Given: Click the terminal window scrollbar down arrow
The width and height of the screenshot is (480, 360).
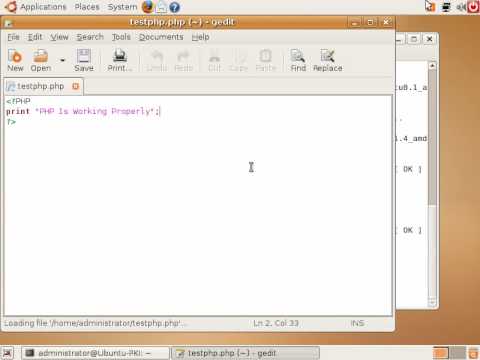Looking at the screenshot, I should point(432,303).
